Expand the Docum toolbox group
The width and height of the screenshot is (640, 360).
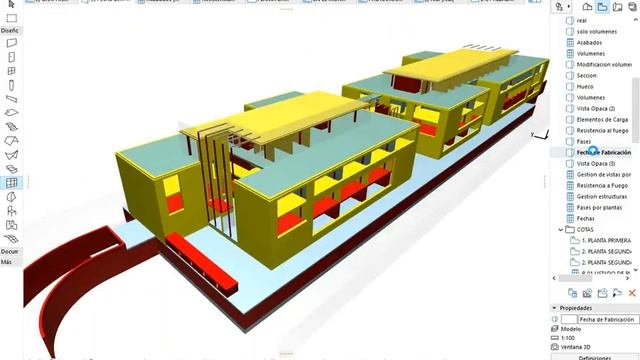point(10,251)
